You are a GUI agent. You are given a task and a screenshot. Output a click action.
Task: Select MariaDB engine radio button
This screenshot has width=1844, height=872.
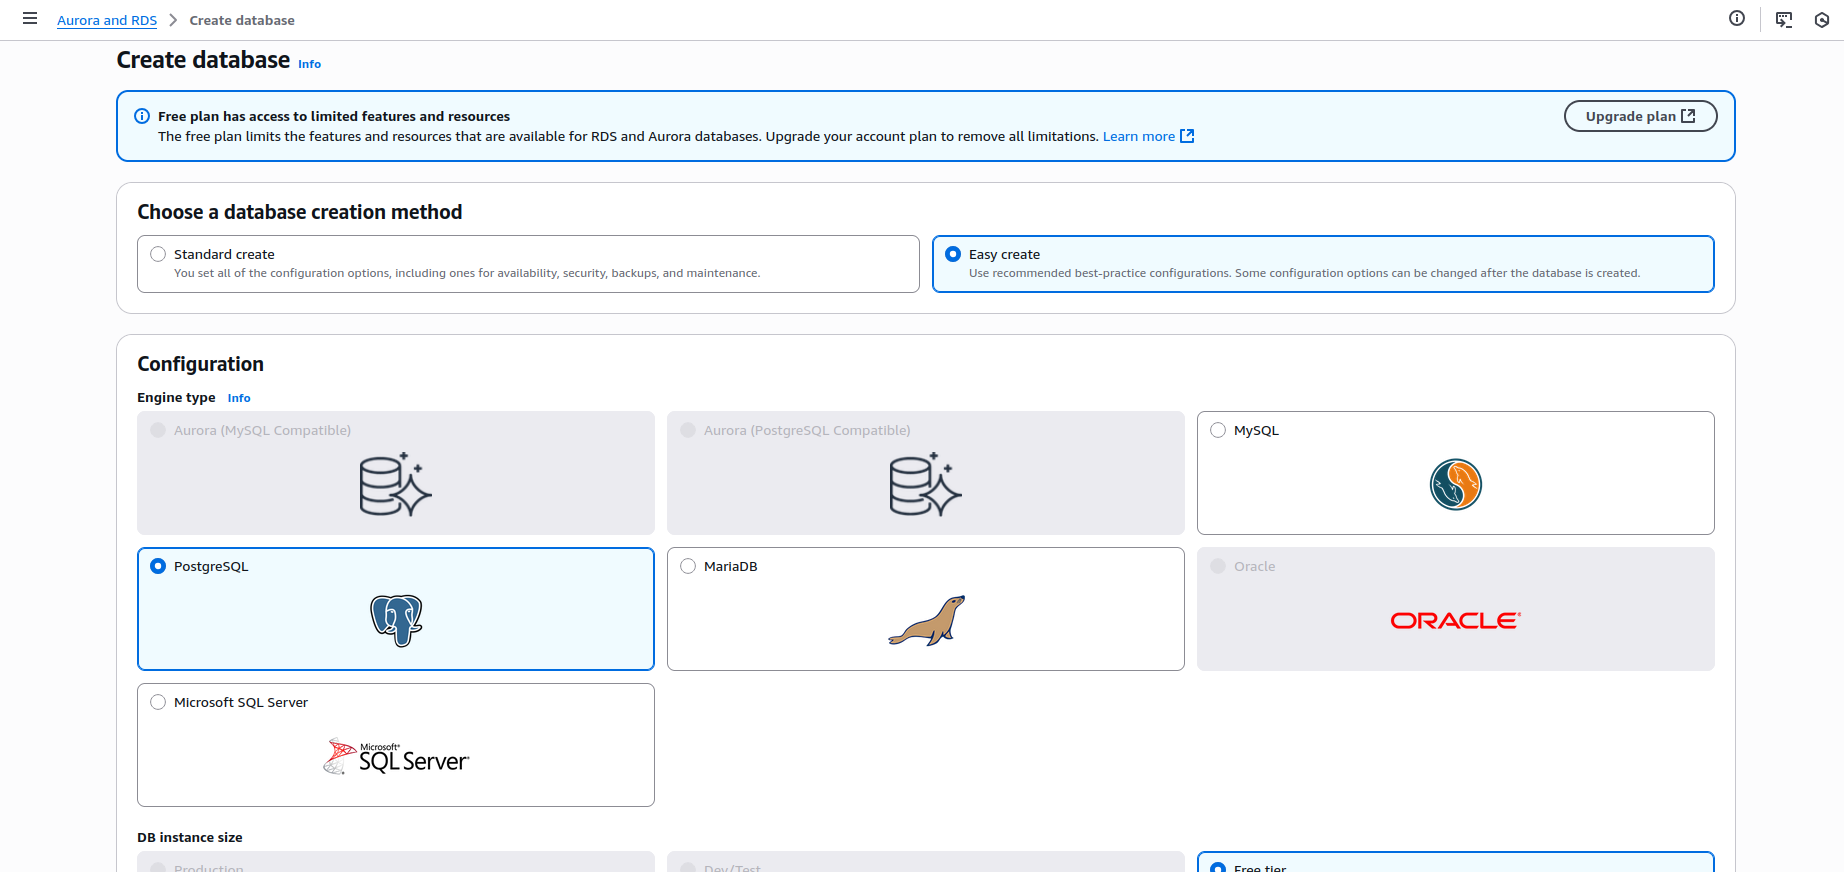point(688,566)
